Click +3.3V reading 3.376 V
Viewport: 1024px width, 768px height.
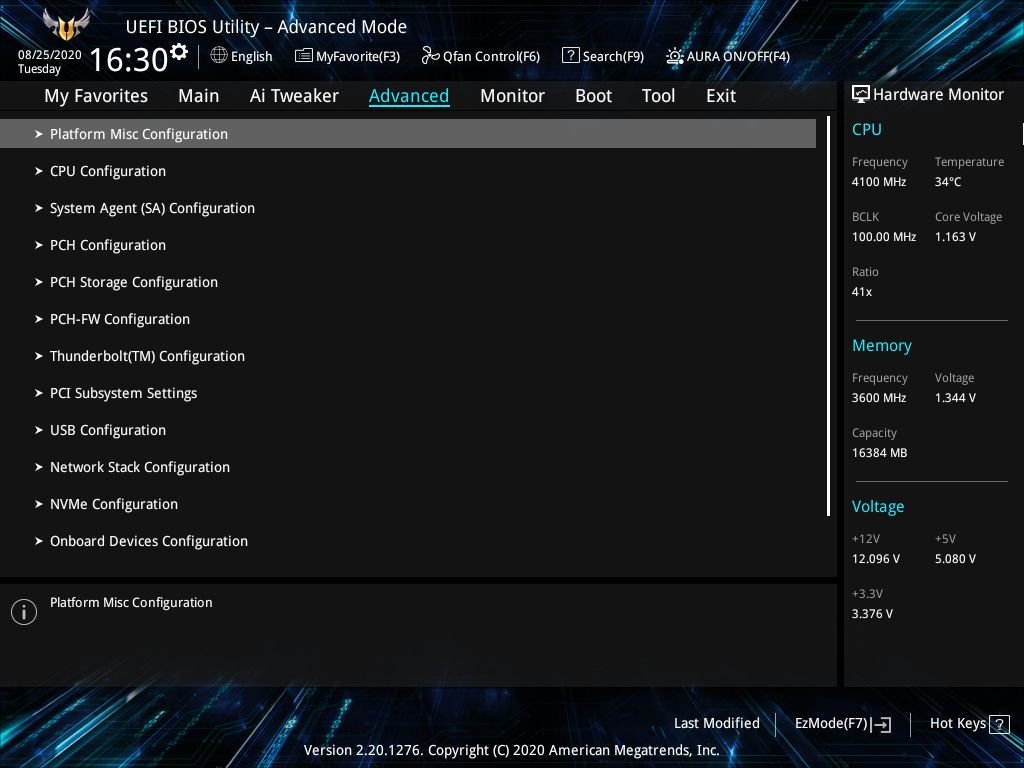tap(872, 614)
